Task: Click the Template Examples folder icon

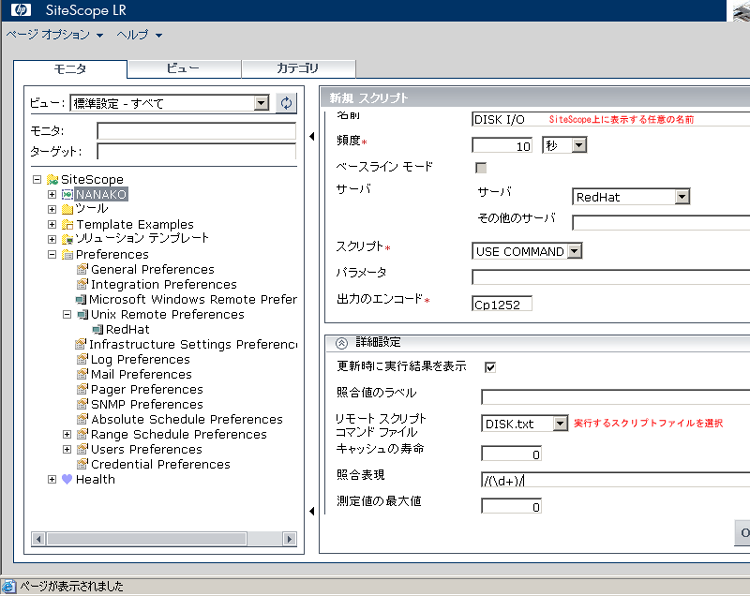Action: [67, 224]
